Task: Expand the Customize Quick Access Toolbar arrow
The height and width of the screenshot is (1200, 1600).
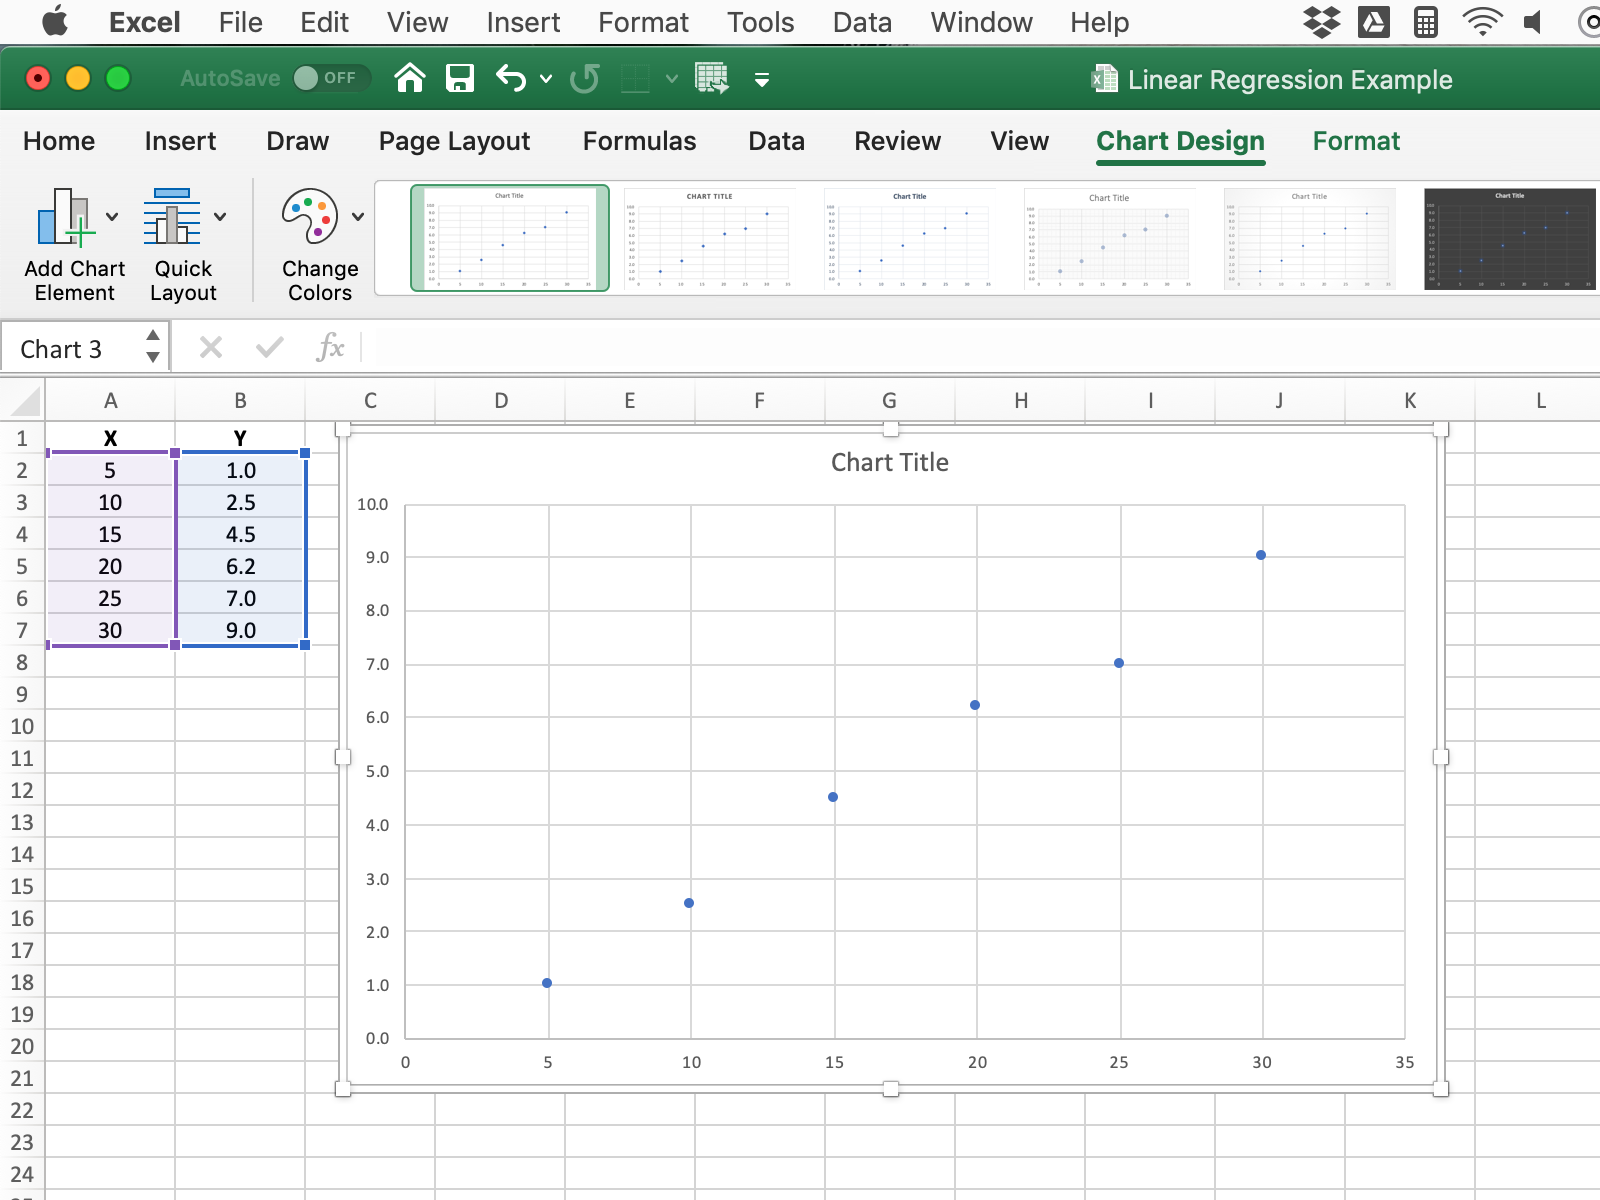Action: point(762,79)
